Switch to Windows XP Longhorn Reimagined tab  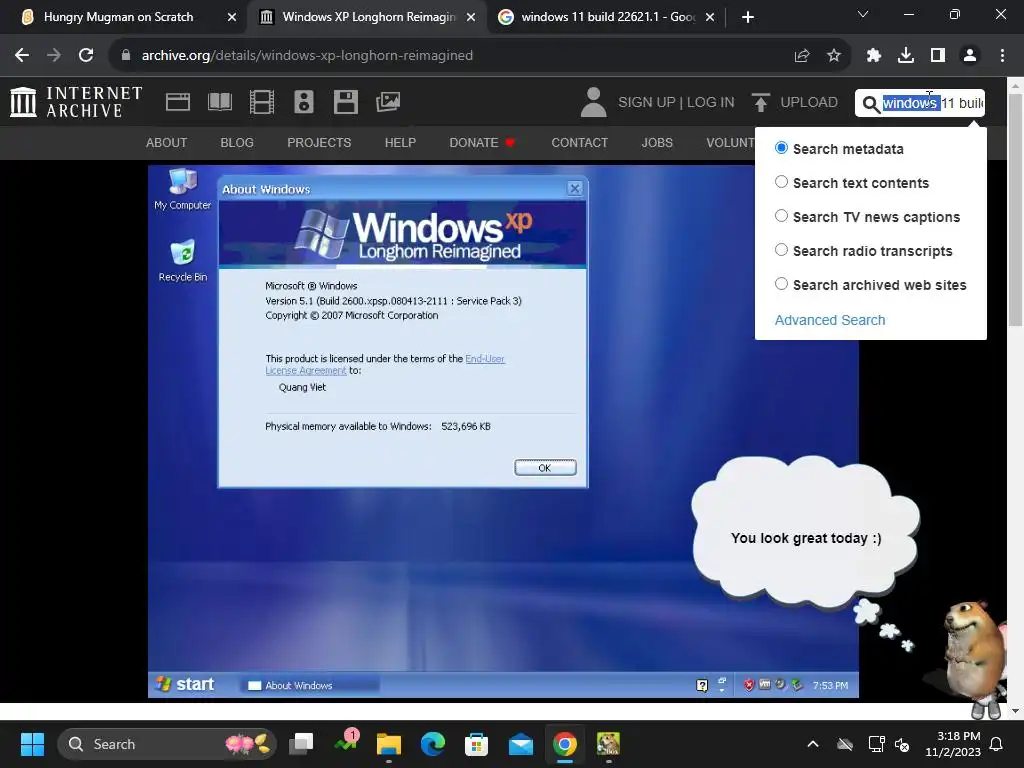[x=369, y=17]
